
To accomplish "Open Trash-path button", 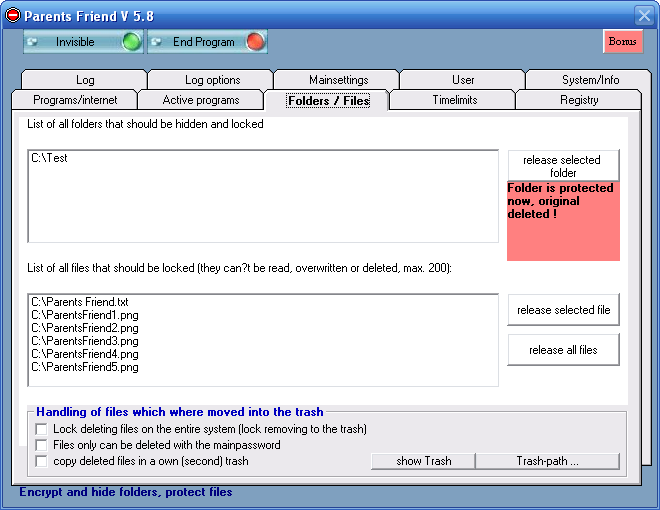I will coord(547,461).
